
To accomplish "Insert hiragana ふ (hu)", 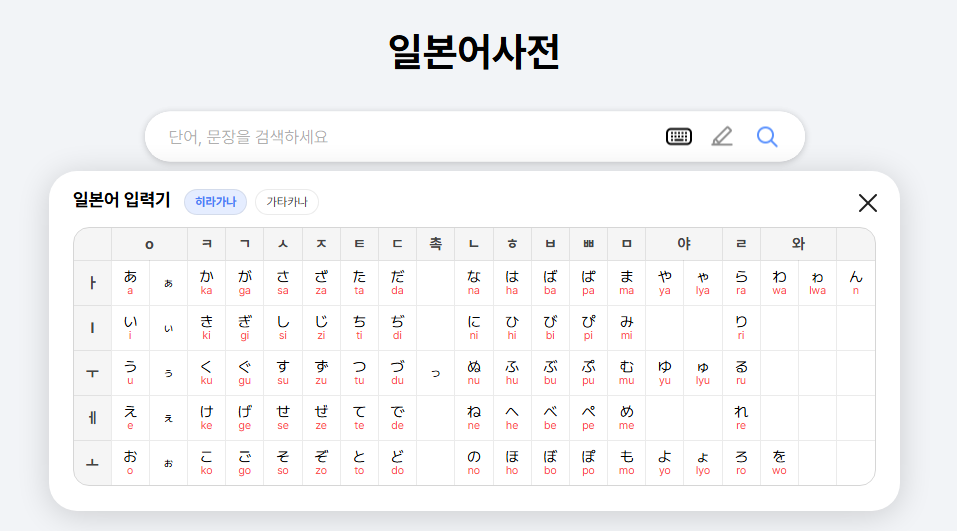I will tap(512, 373).
